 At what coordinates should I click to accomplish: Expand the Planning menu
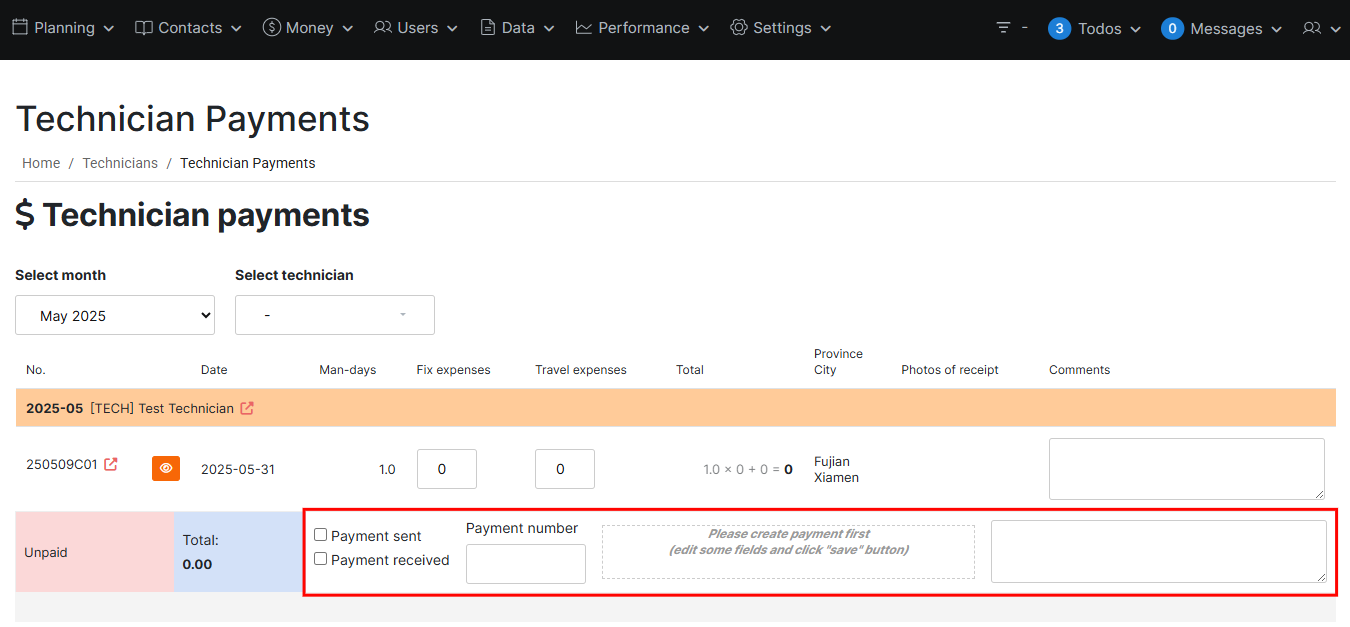[x=63, y=28]
